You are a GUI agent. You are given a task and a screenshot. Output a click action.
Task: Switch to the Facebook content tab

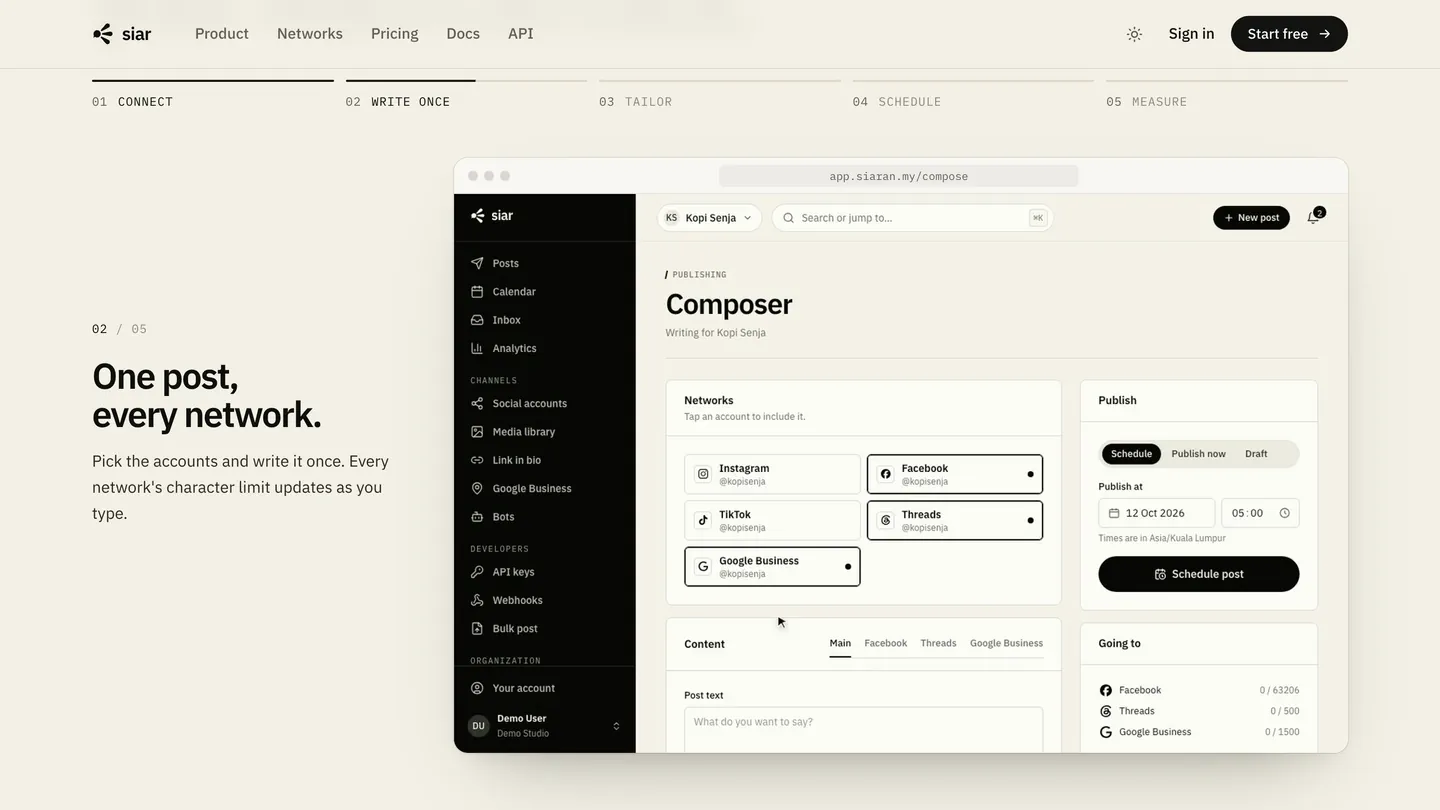[886, 644]
